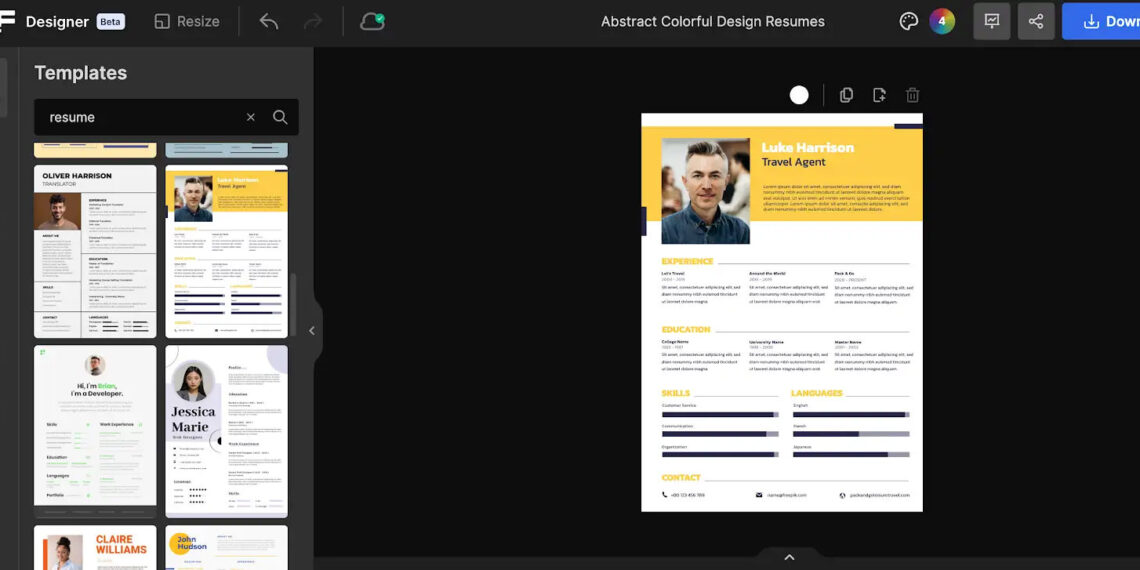Add a new page icon
Viewport: 1140px width, 570px height.
[879, 95]
